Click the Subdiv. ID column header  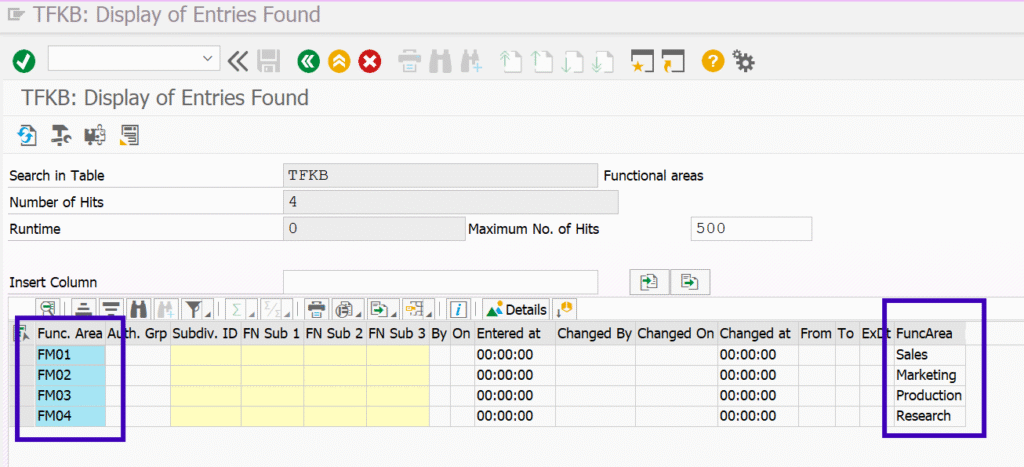pyautogui.click(x=205, y=333)
